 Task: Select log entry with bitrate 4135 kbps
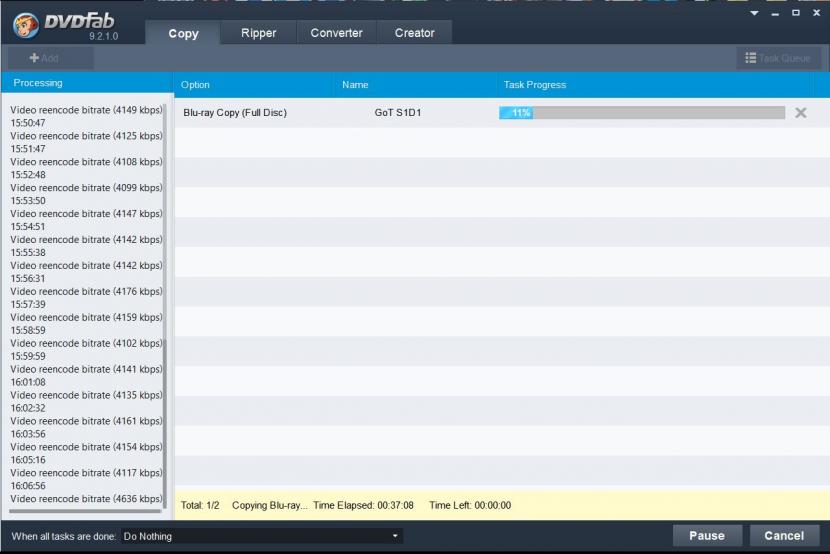86,395
